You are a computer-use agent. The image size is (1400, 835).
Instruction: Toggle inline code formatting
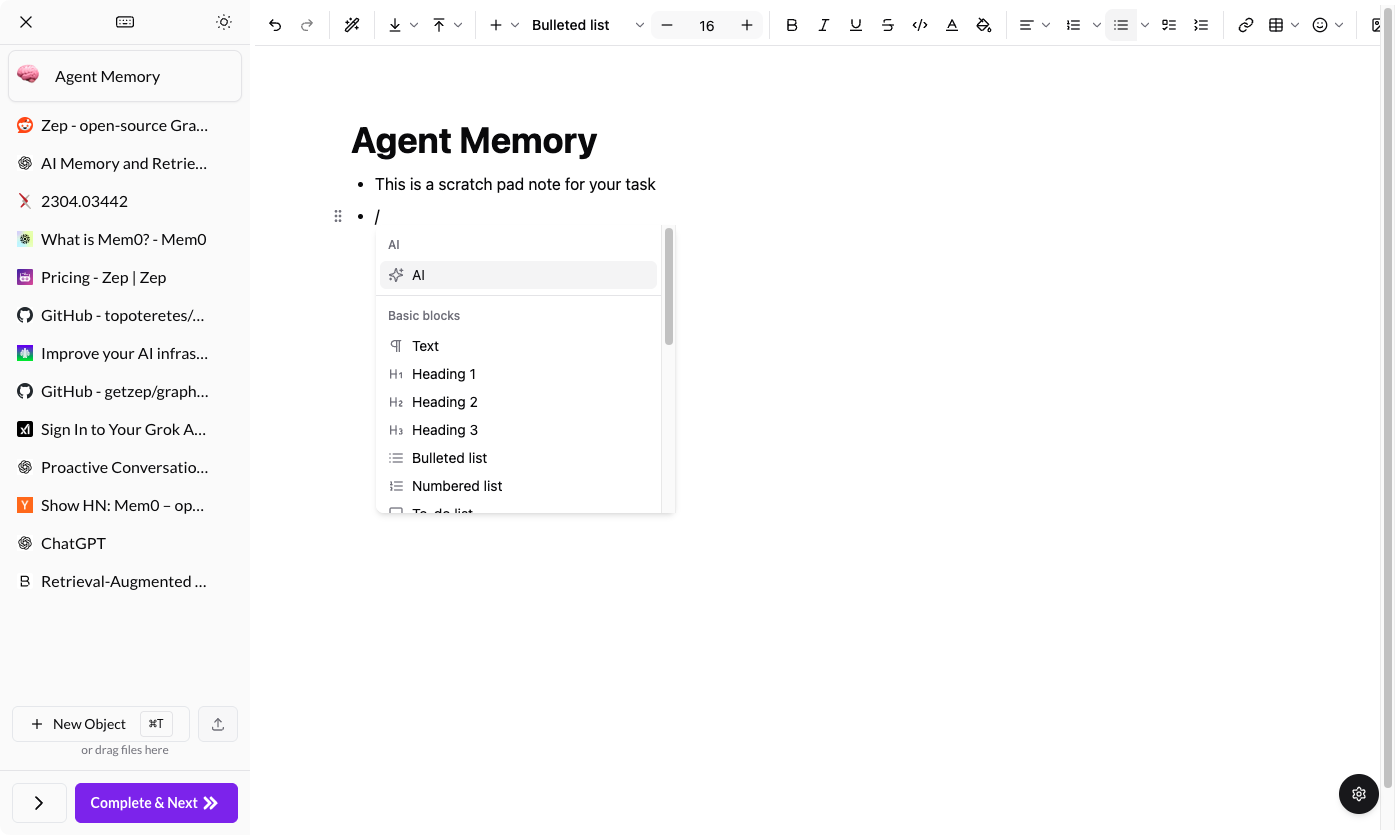(920, 25)
